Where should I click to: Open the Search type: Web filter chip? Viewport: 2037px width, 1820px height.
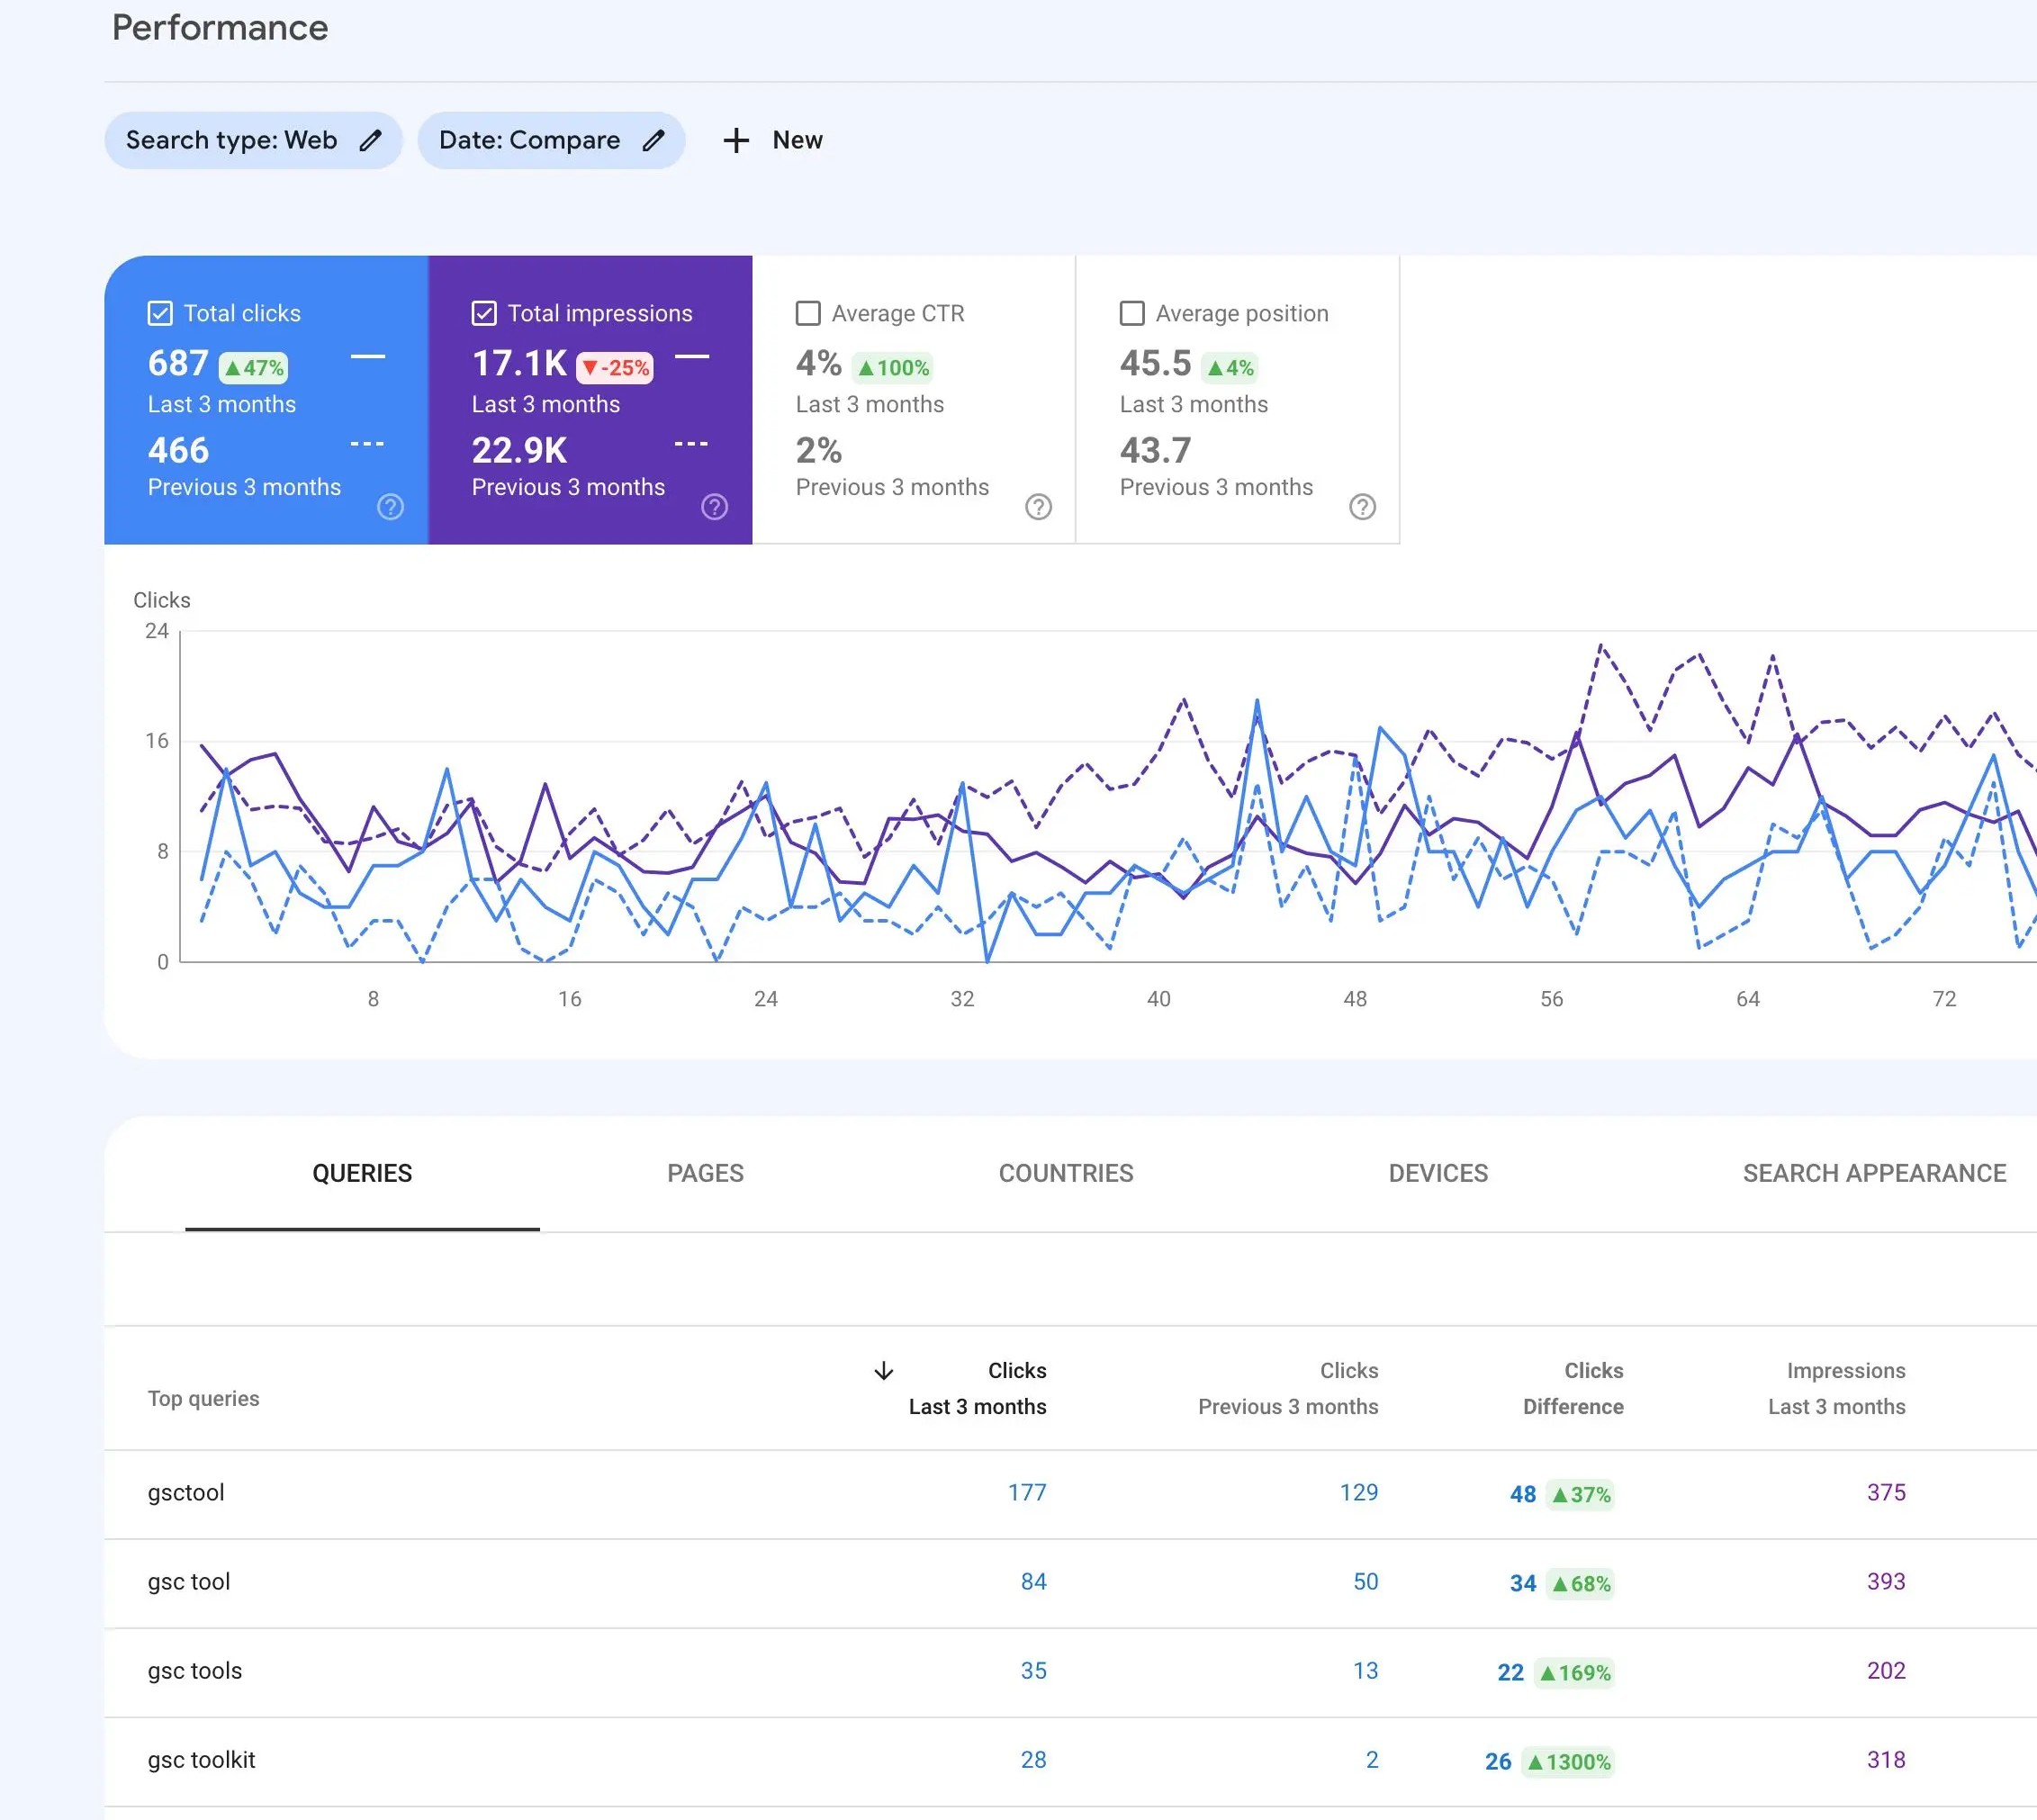click(231, 140)
